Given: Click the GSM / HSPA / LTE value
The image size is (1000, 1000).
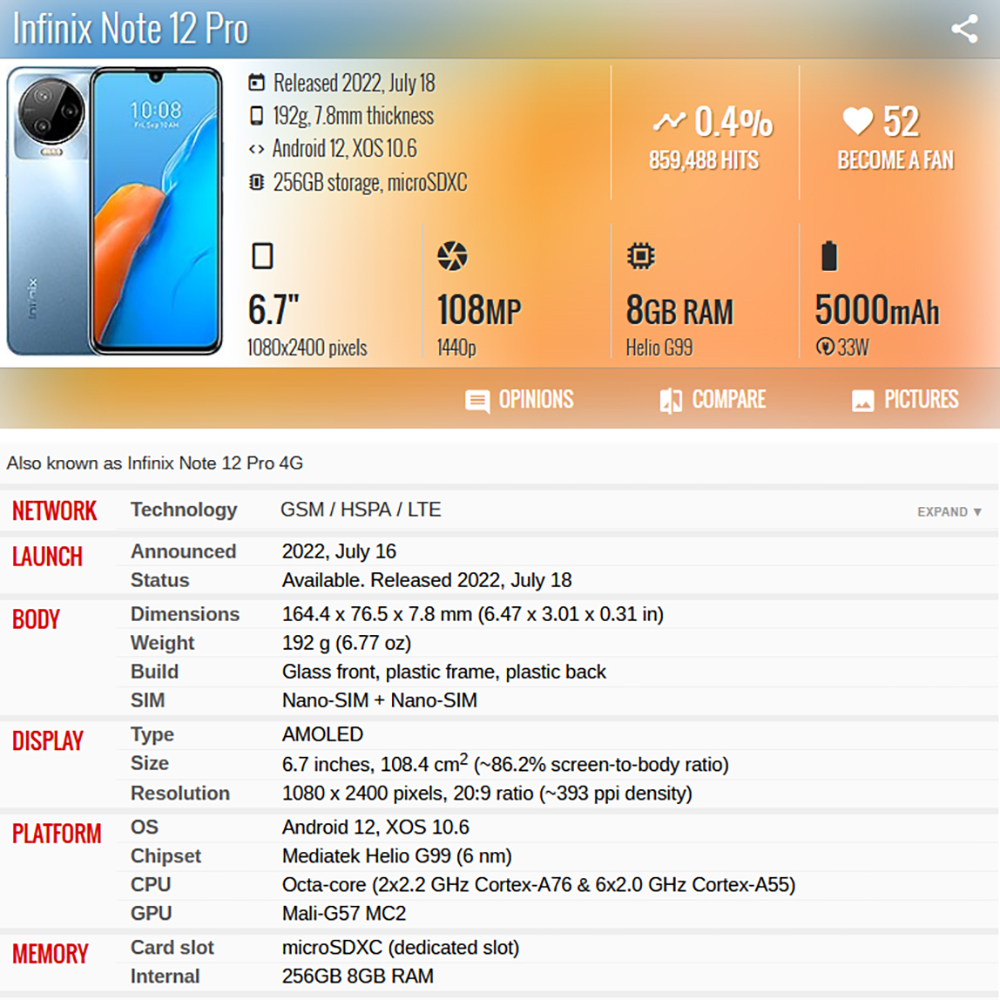Looking at the screenshot, I should coord(361,510).
